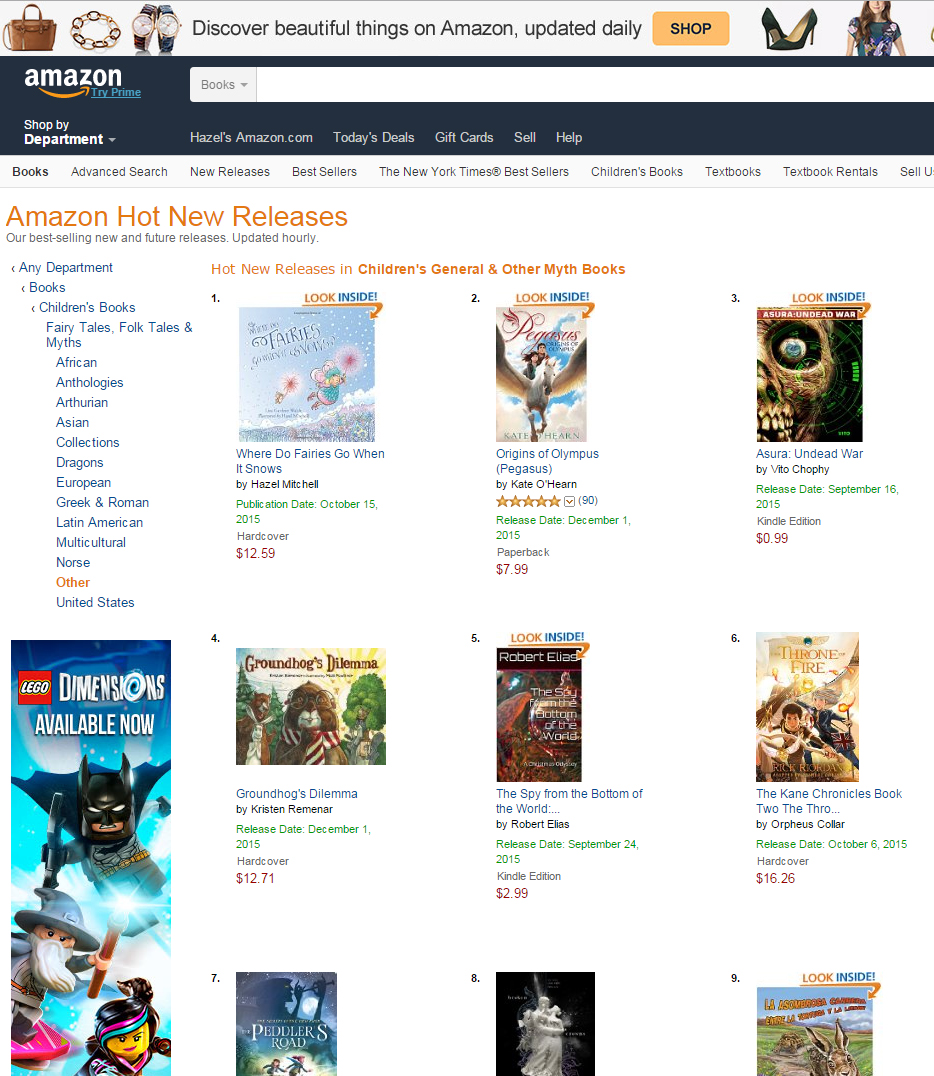
Task: Click the green high heels banner image
Action: coord(789,29)
